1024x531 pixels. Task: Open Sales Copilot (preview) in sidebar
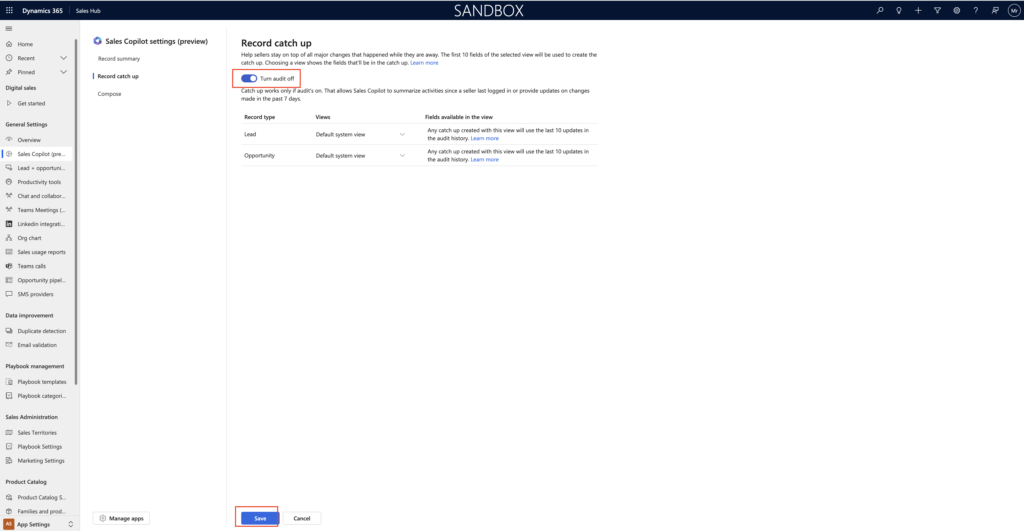[38, 154]
